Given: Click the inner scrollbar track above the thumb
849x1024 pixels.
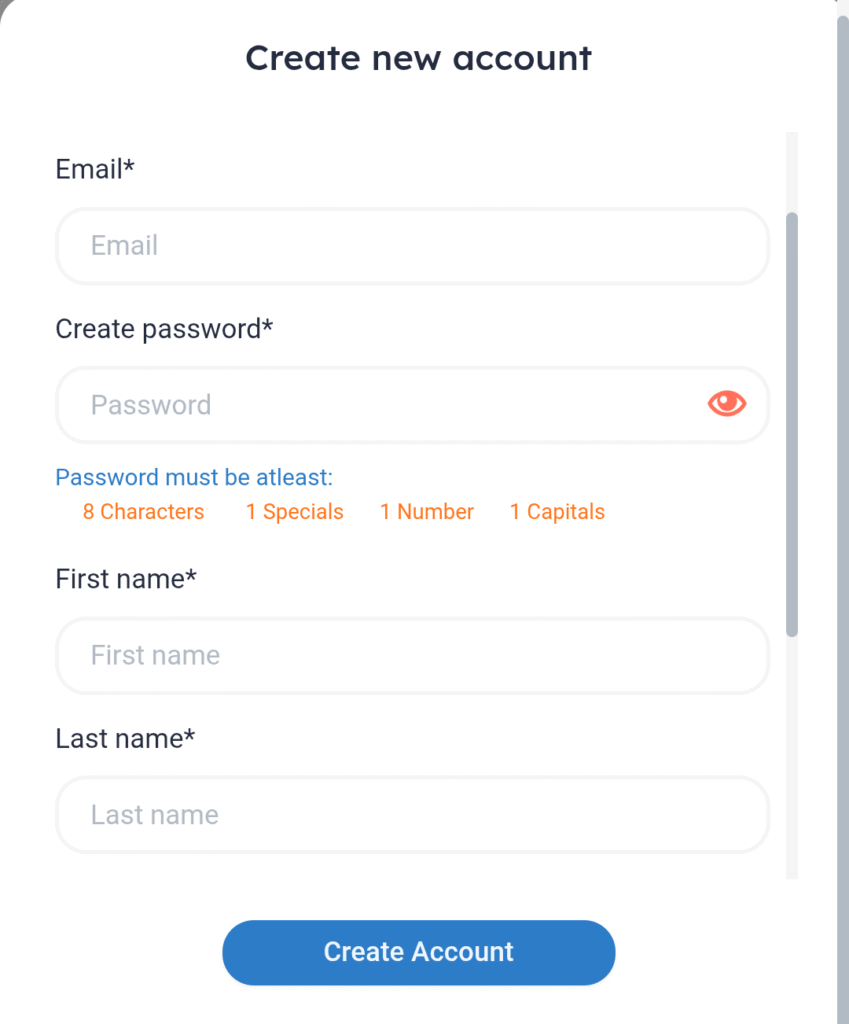Looking at the screenshot, I should click(x=792, y=172).
